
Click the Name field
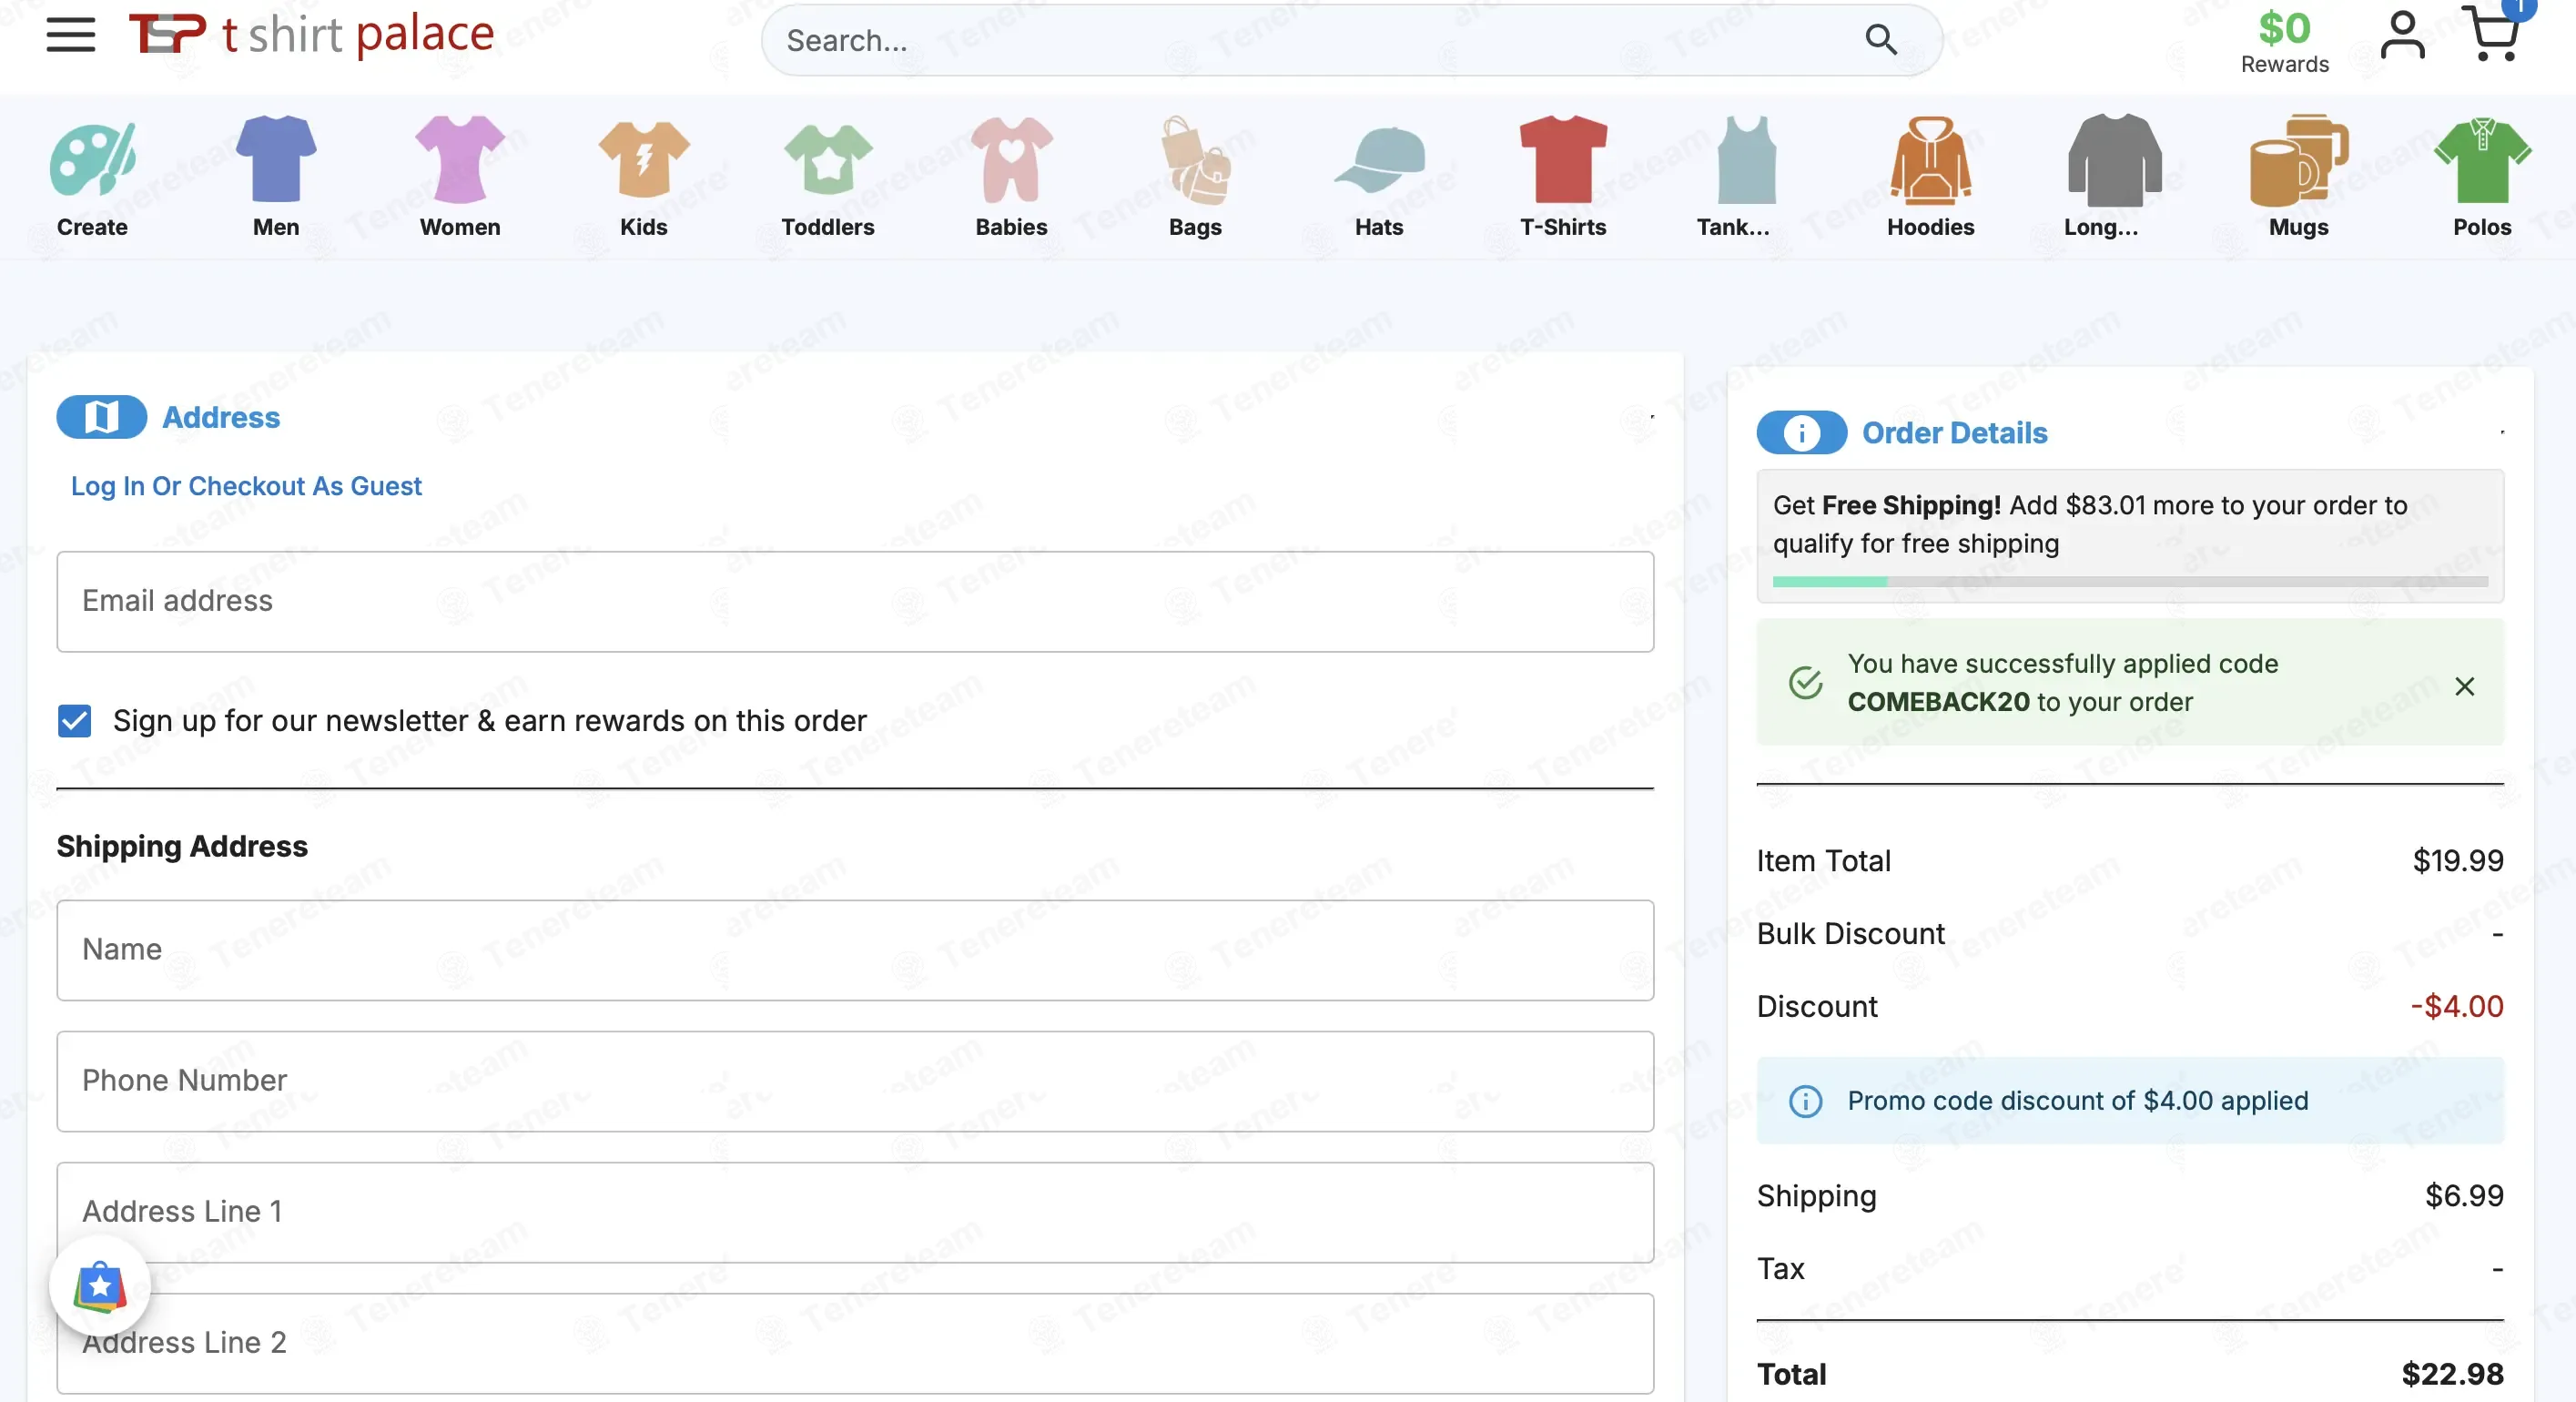coord(855,950)
